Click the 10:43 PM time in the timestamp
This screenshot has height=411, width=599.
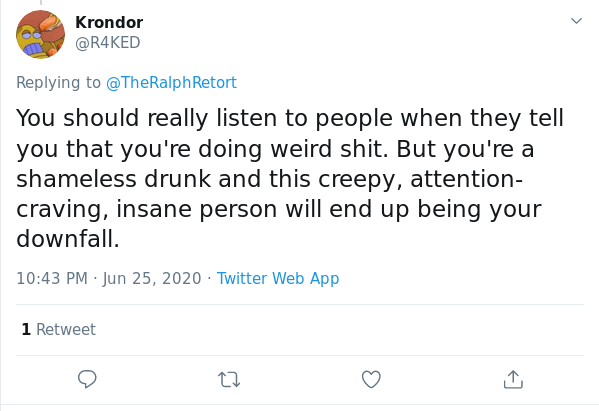tap(52, 278)
